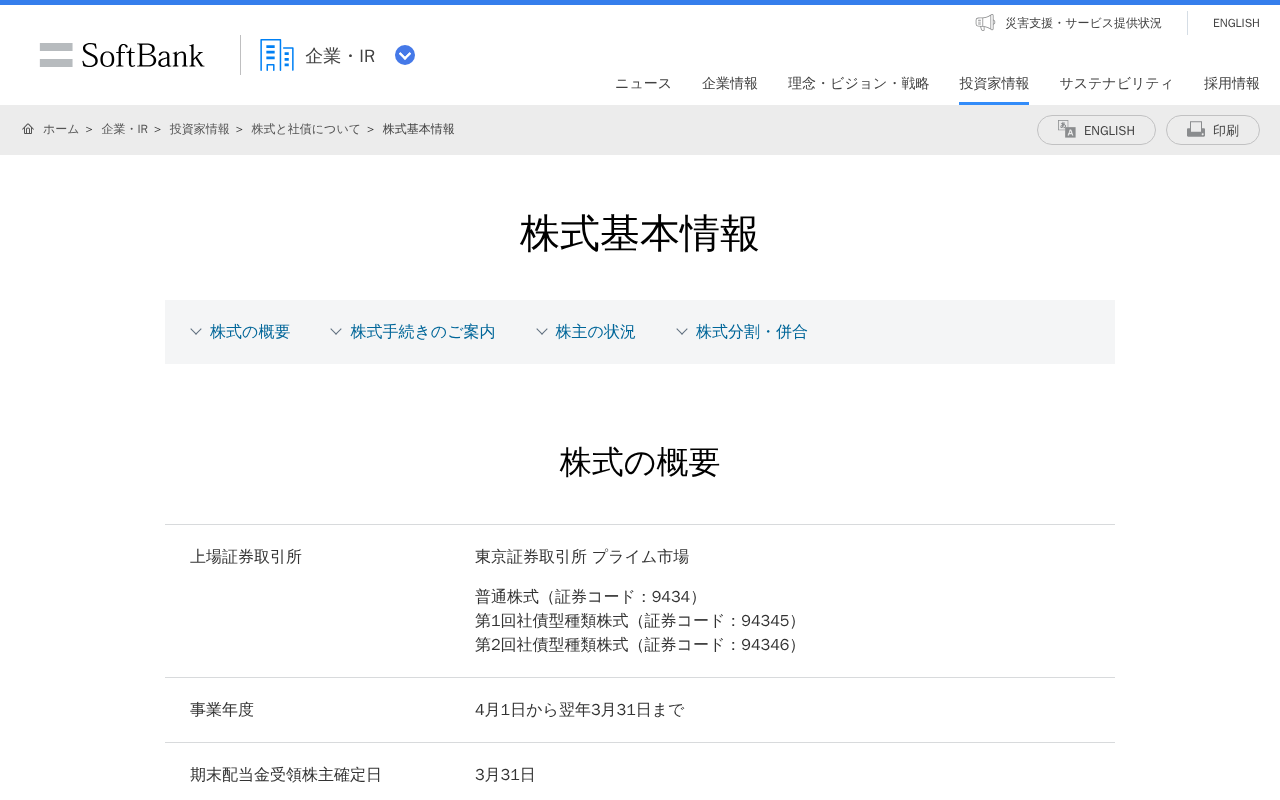Click the ENGLISH translate button in the breadcrumb bar
This screenshot has height=800, width=1280.
1096,130
